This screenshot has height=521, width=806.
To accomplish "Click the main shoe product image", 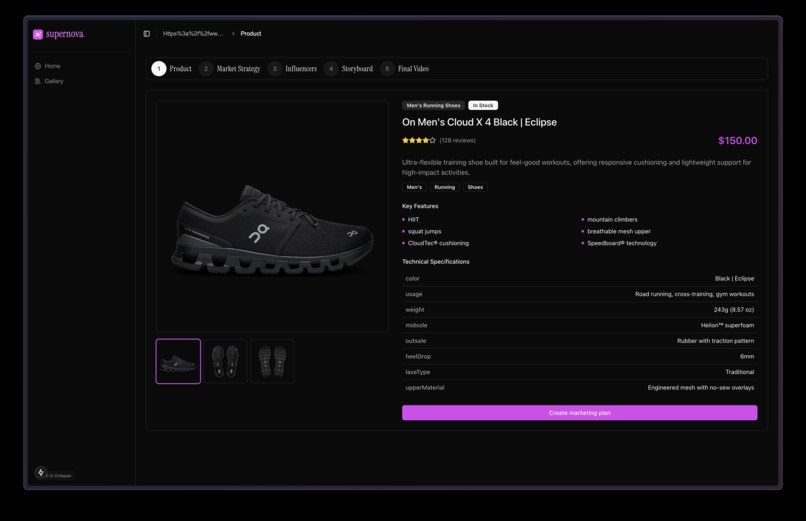I will click(272, 216).
